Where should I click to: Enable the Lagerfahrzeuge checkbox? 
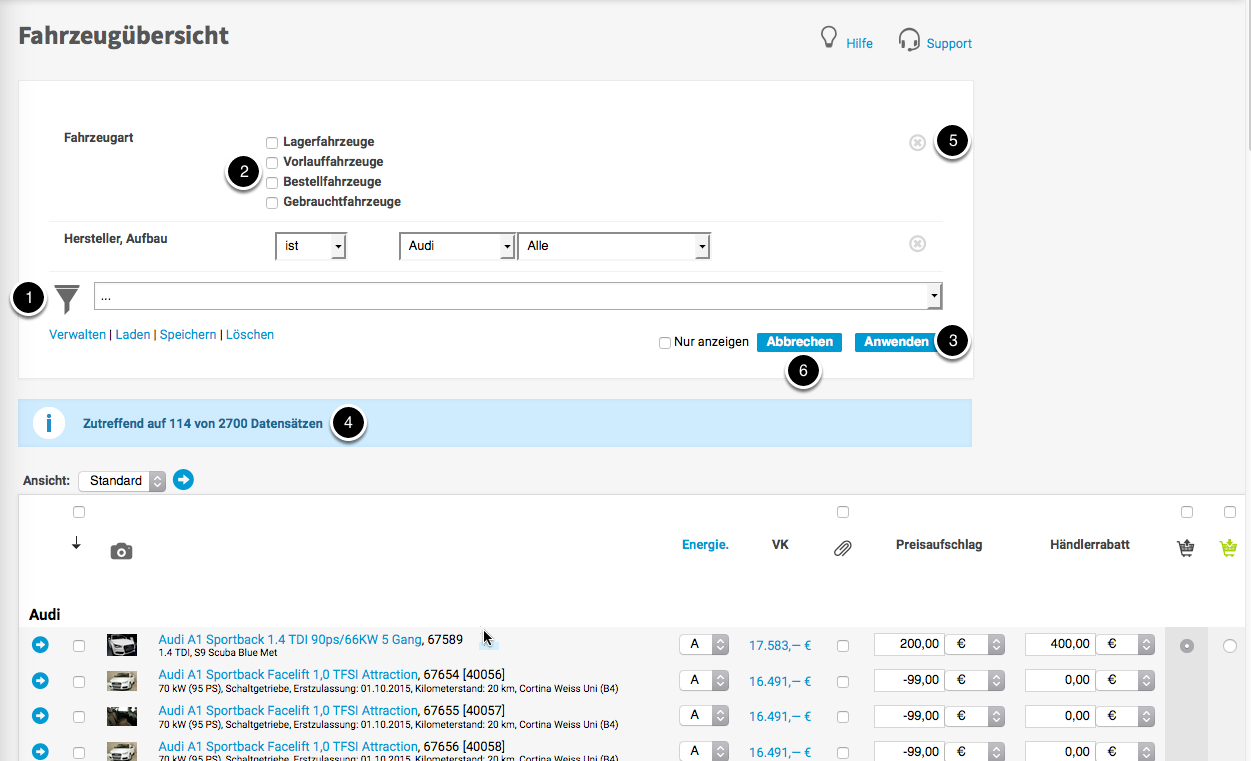pos(272,142)
